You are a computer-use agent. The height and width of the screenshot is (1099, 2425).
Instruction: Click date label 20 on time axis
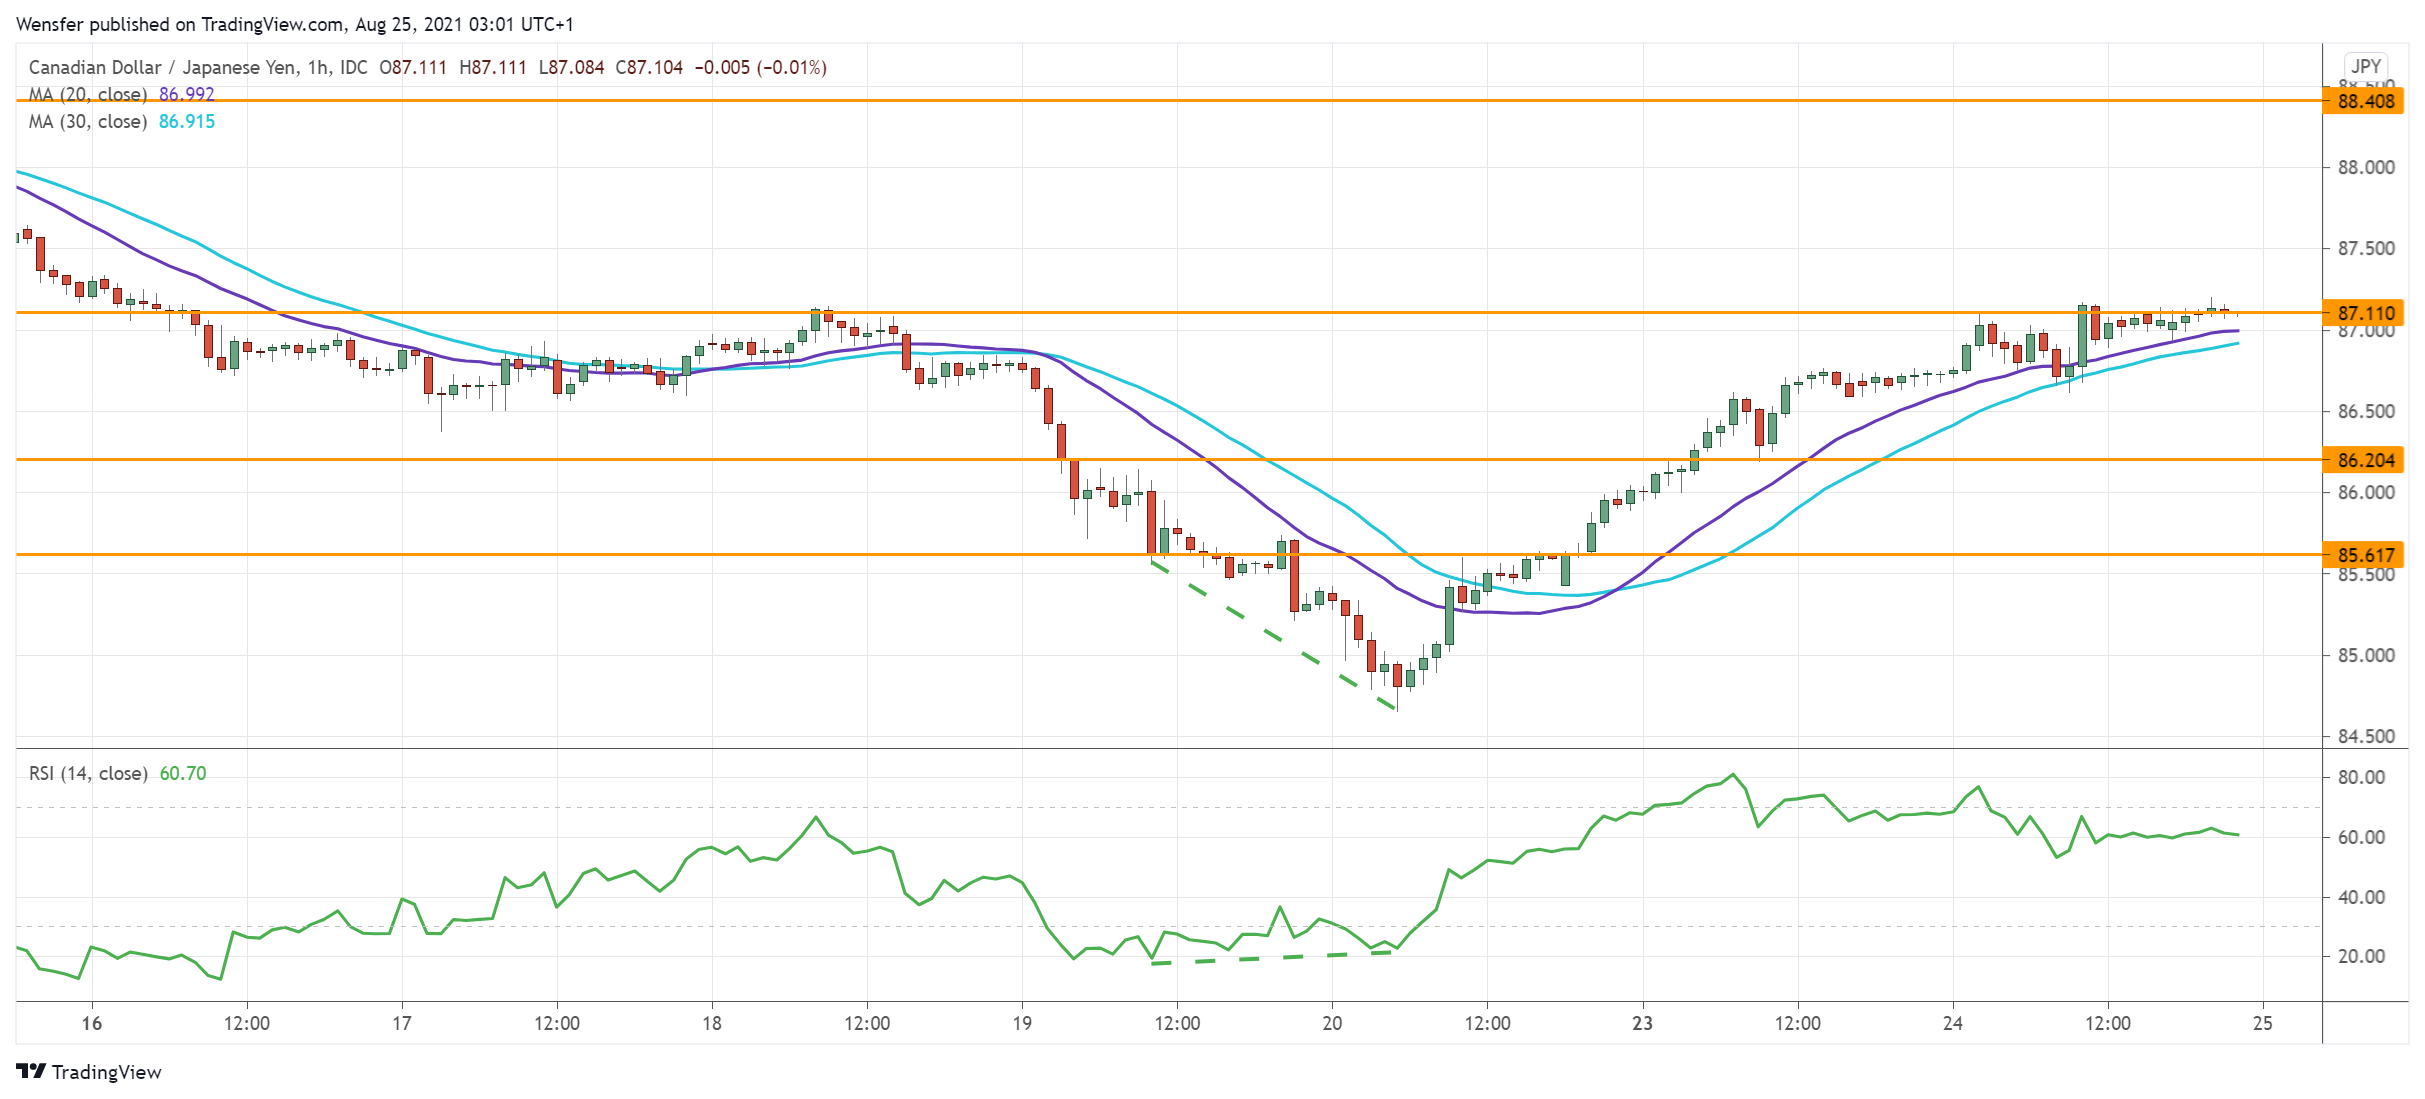pyautogui.click(x=1332, y=1023)
